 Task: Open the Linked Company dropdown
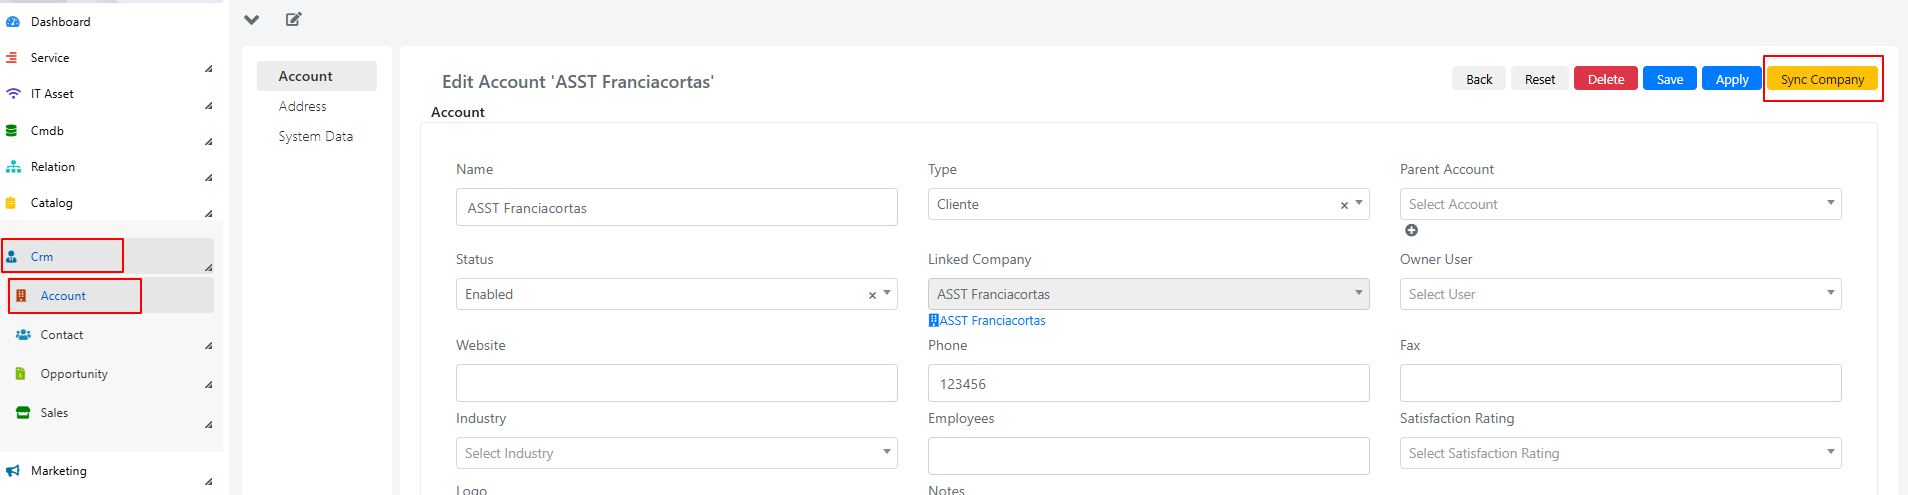tap(1148, 294)
